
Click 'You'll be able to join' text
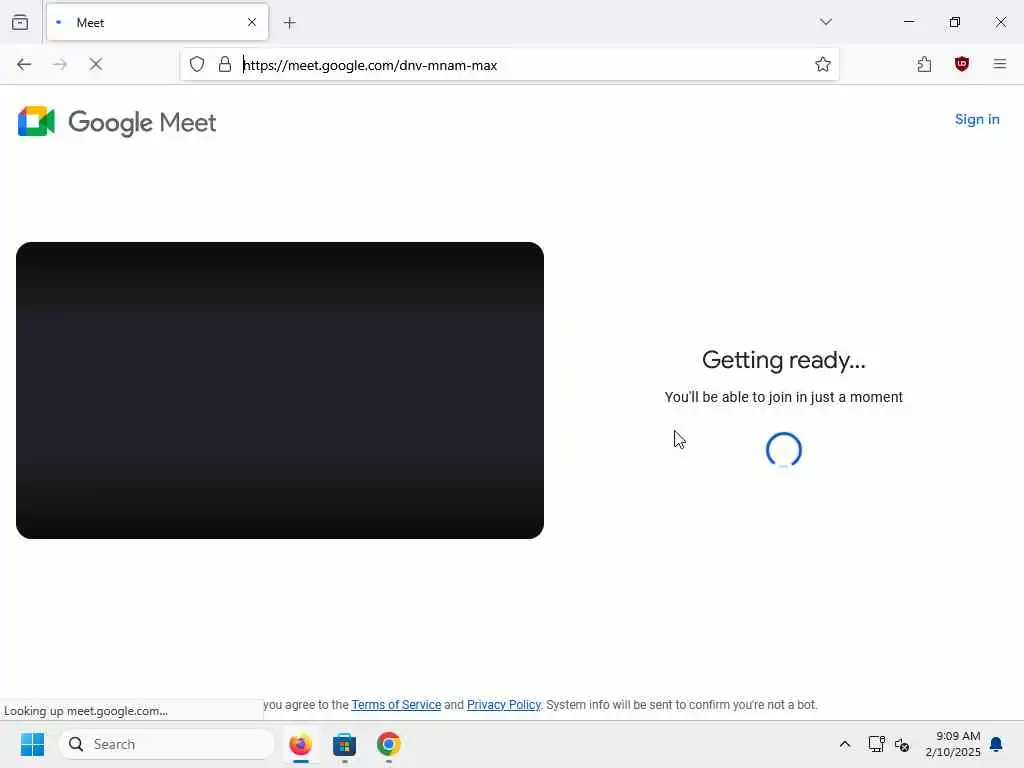tap(784, 397)
